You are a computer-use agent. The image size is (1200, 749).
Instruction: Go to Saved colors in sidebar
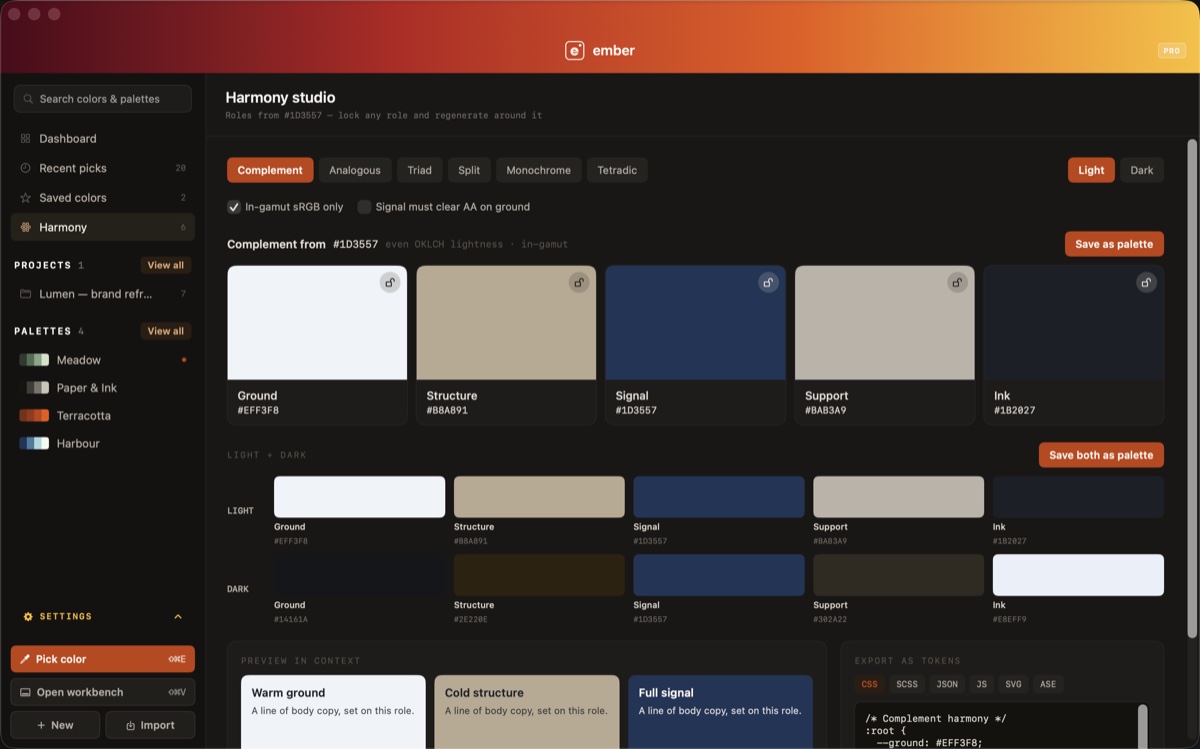[103, 198]
